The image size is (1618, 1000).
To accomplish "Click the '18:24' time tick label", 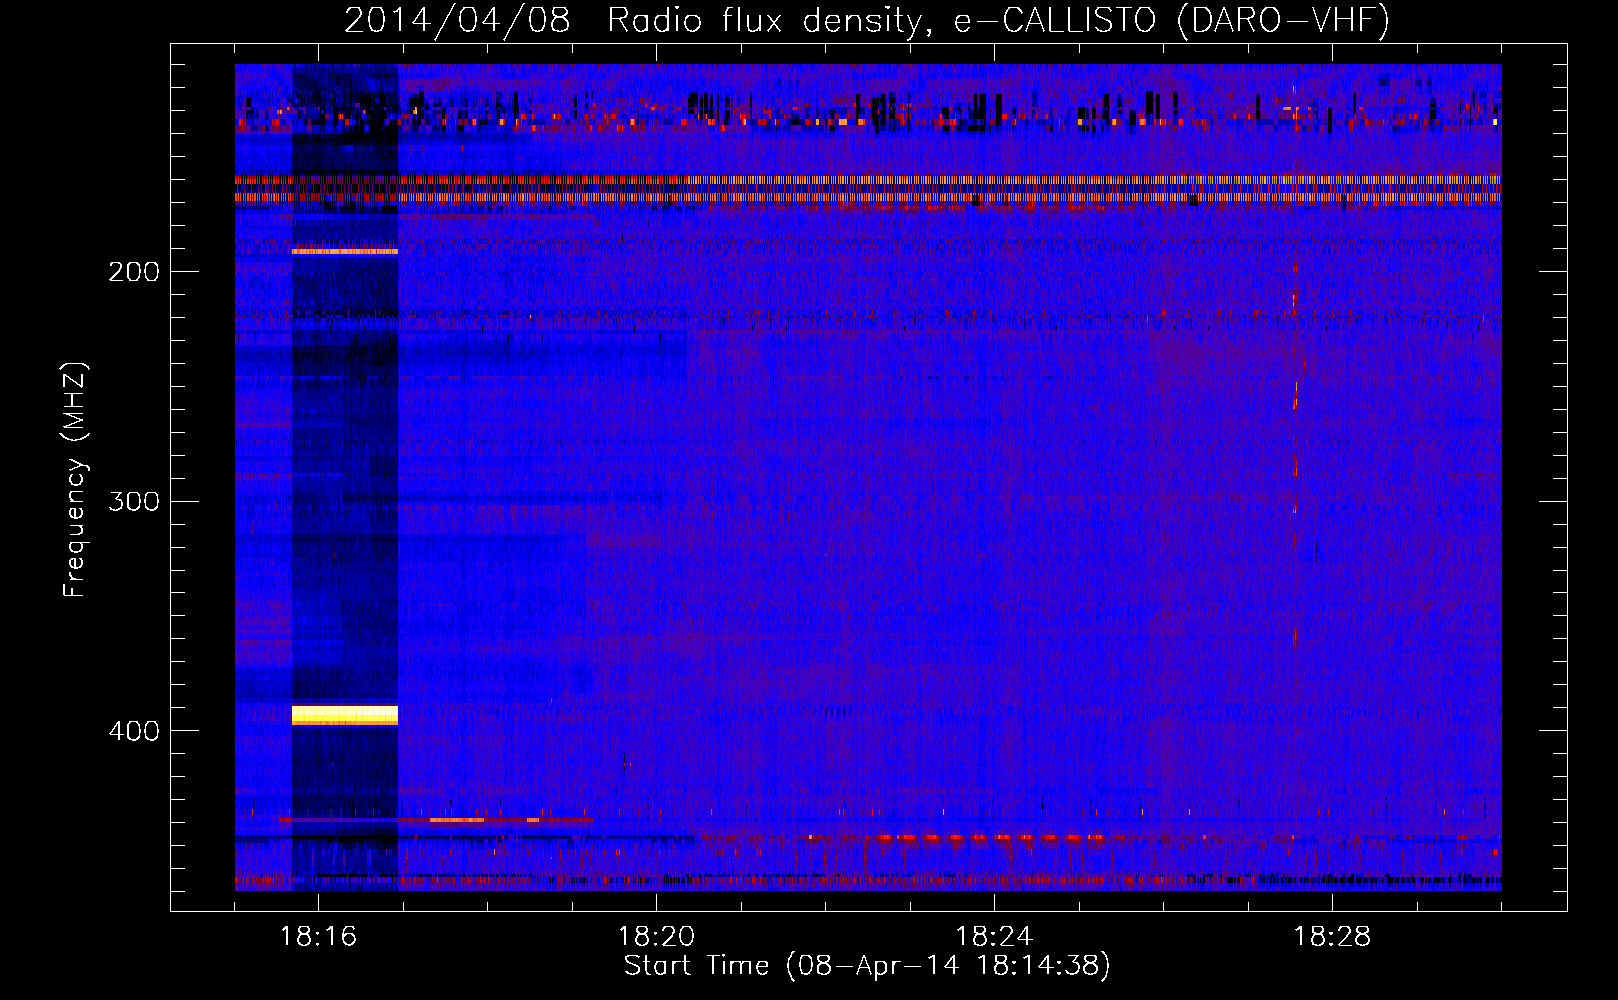I will (994, 937).
